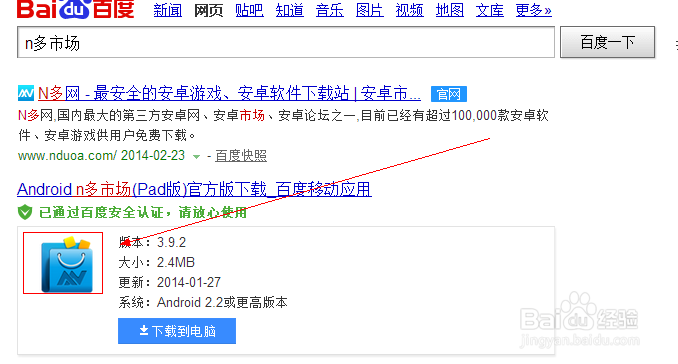Screen dimensions: 678x364
Task: Click the green security shield icon
Action: pyautogui.click(x=25, y=212)
